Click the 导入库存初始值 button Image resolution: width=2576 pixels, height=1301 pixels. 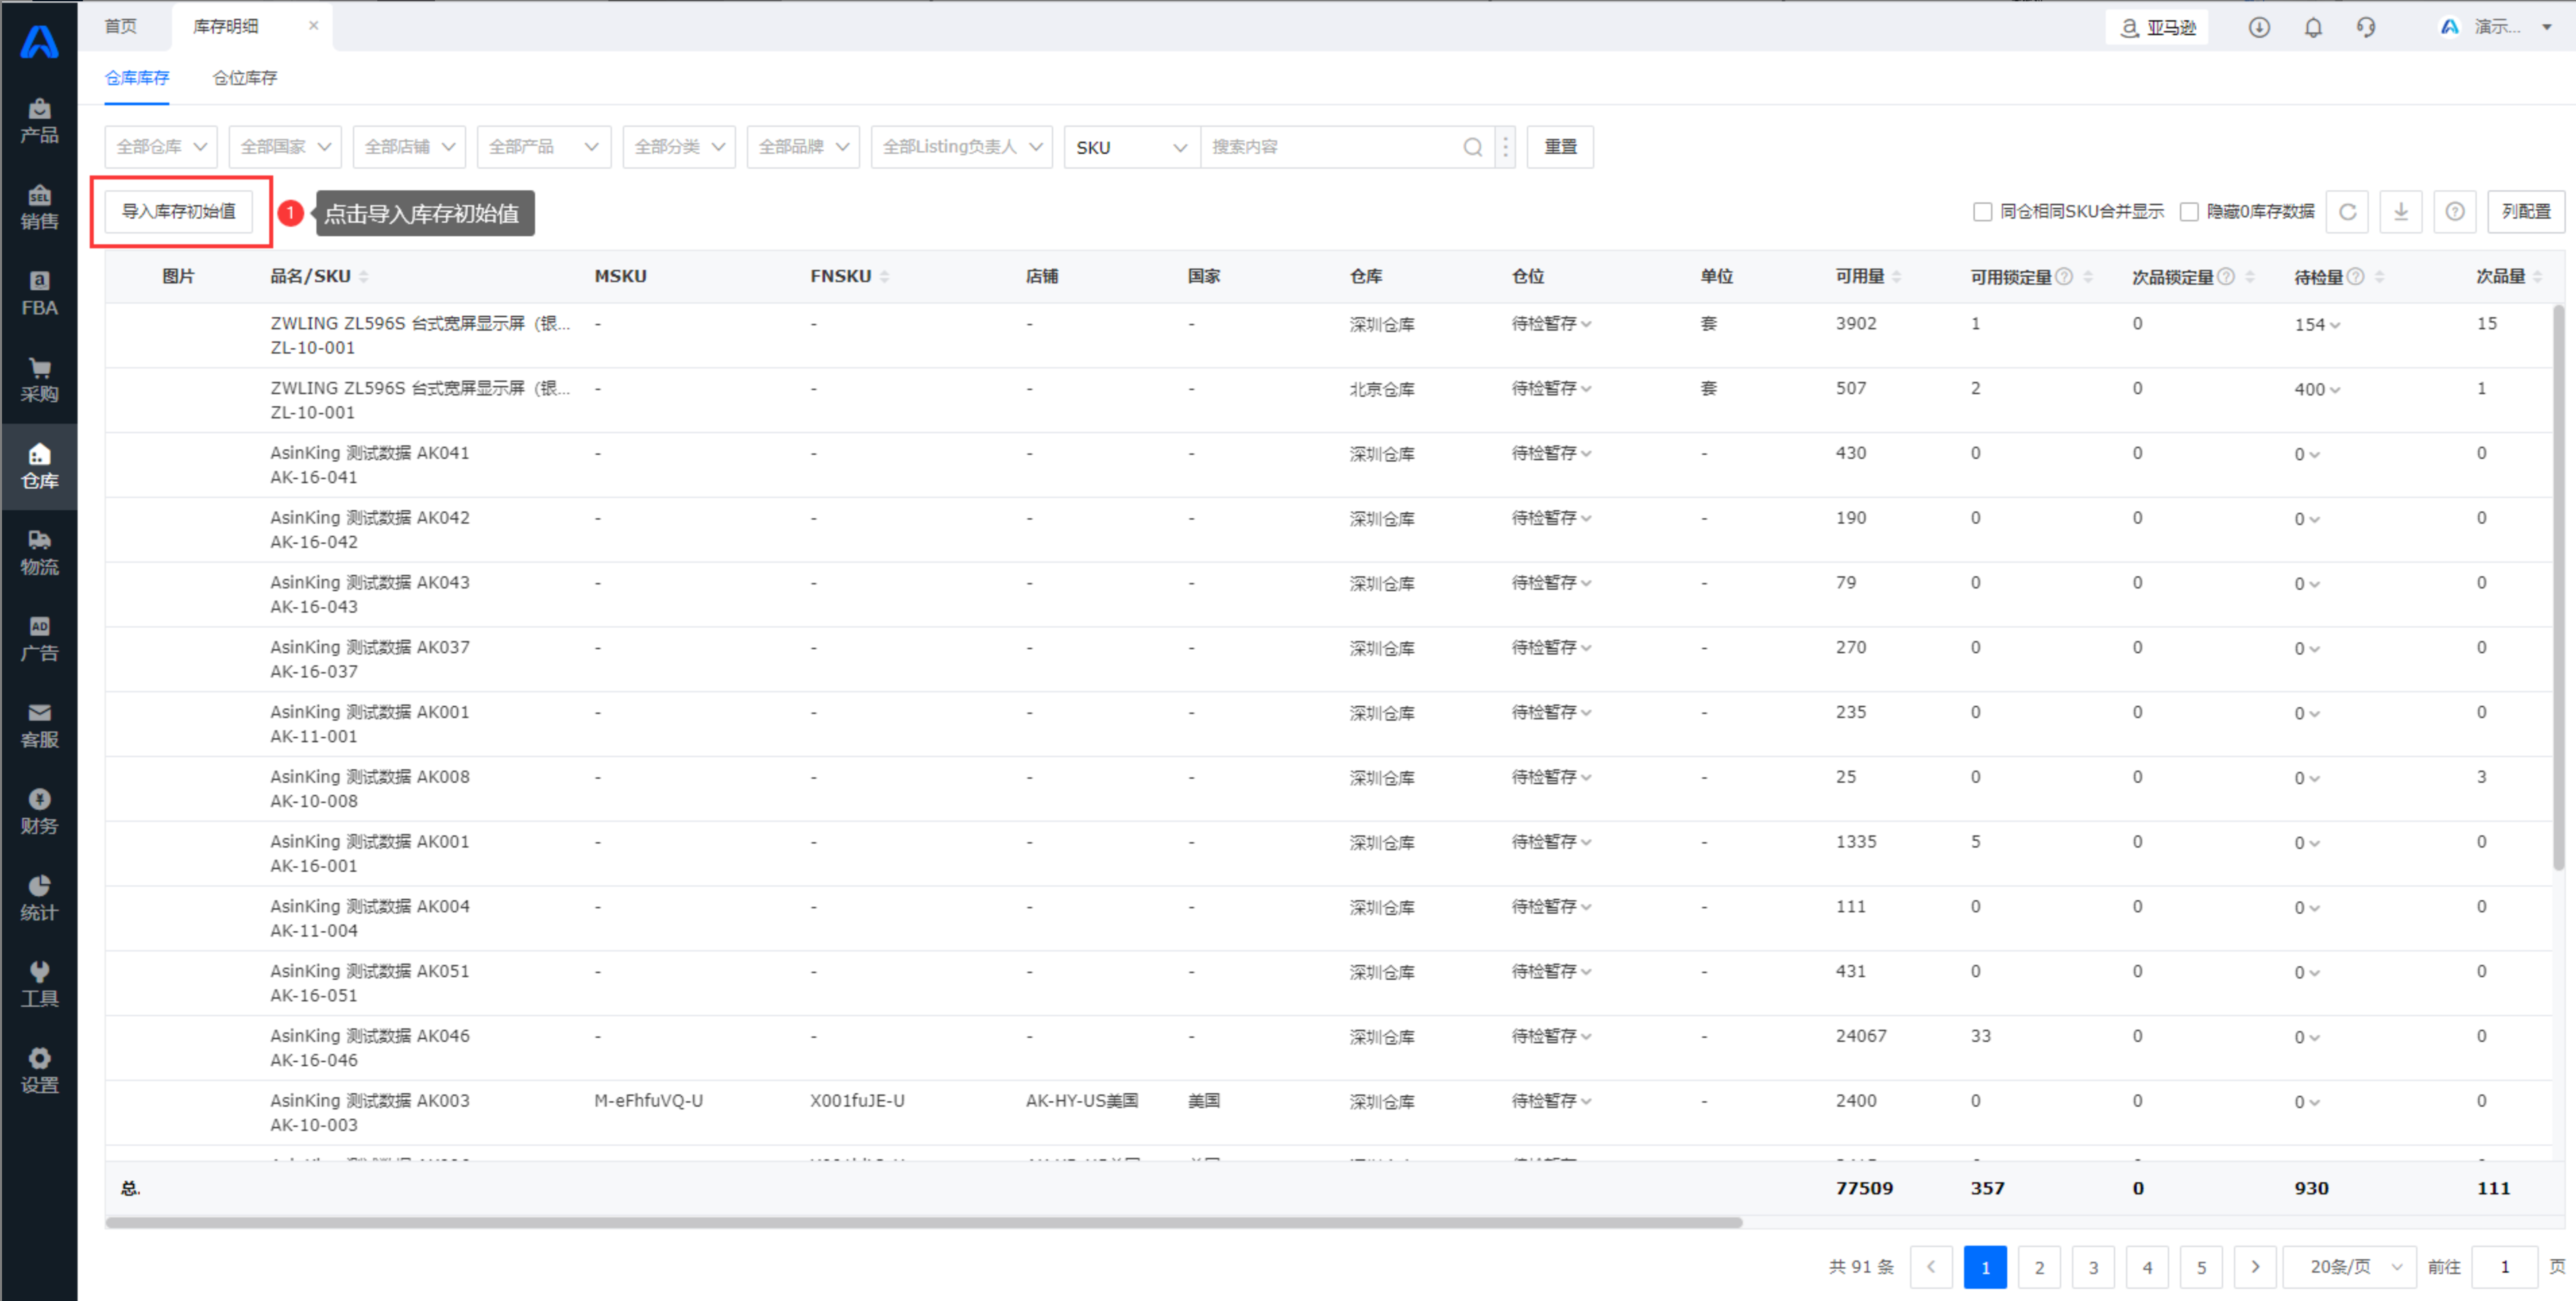pos(179,212)
